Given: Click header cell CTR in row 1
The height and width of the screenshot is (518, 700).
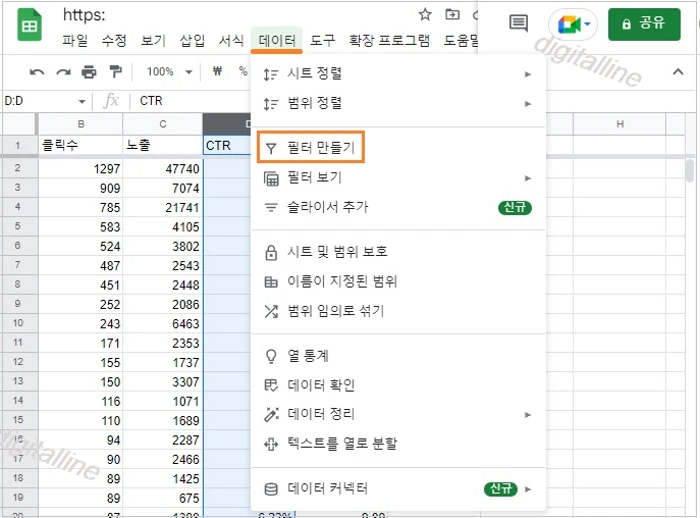Looking at the screenshot, I should [x=227, y=146].
